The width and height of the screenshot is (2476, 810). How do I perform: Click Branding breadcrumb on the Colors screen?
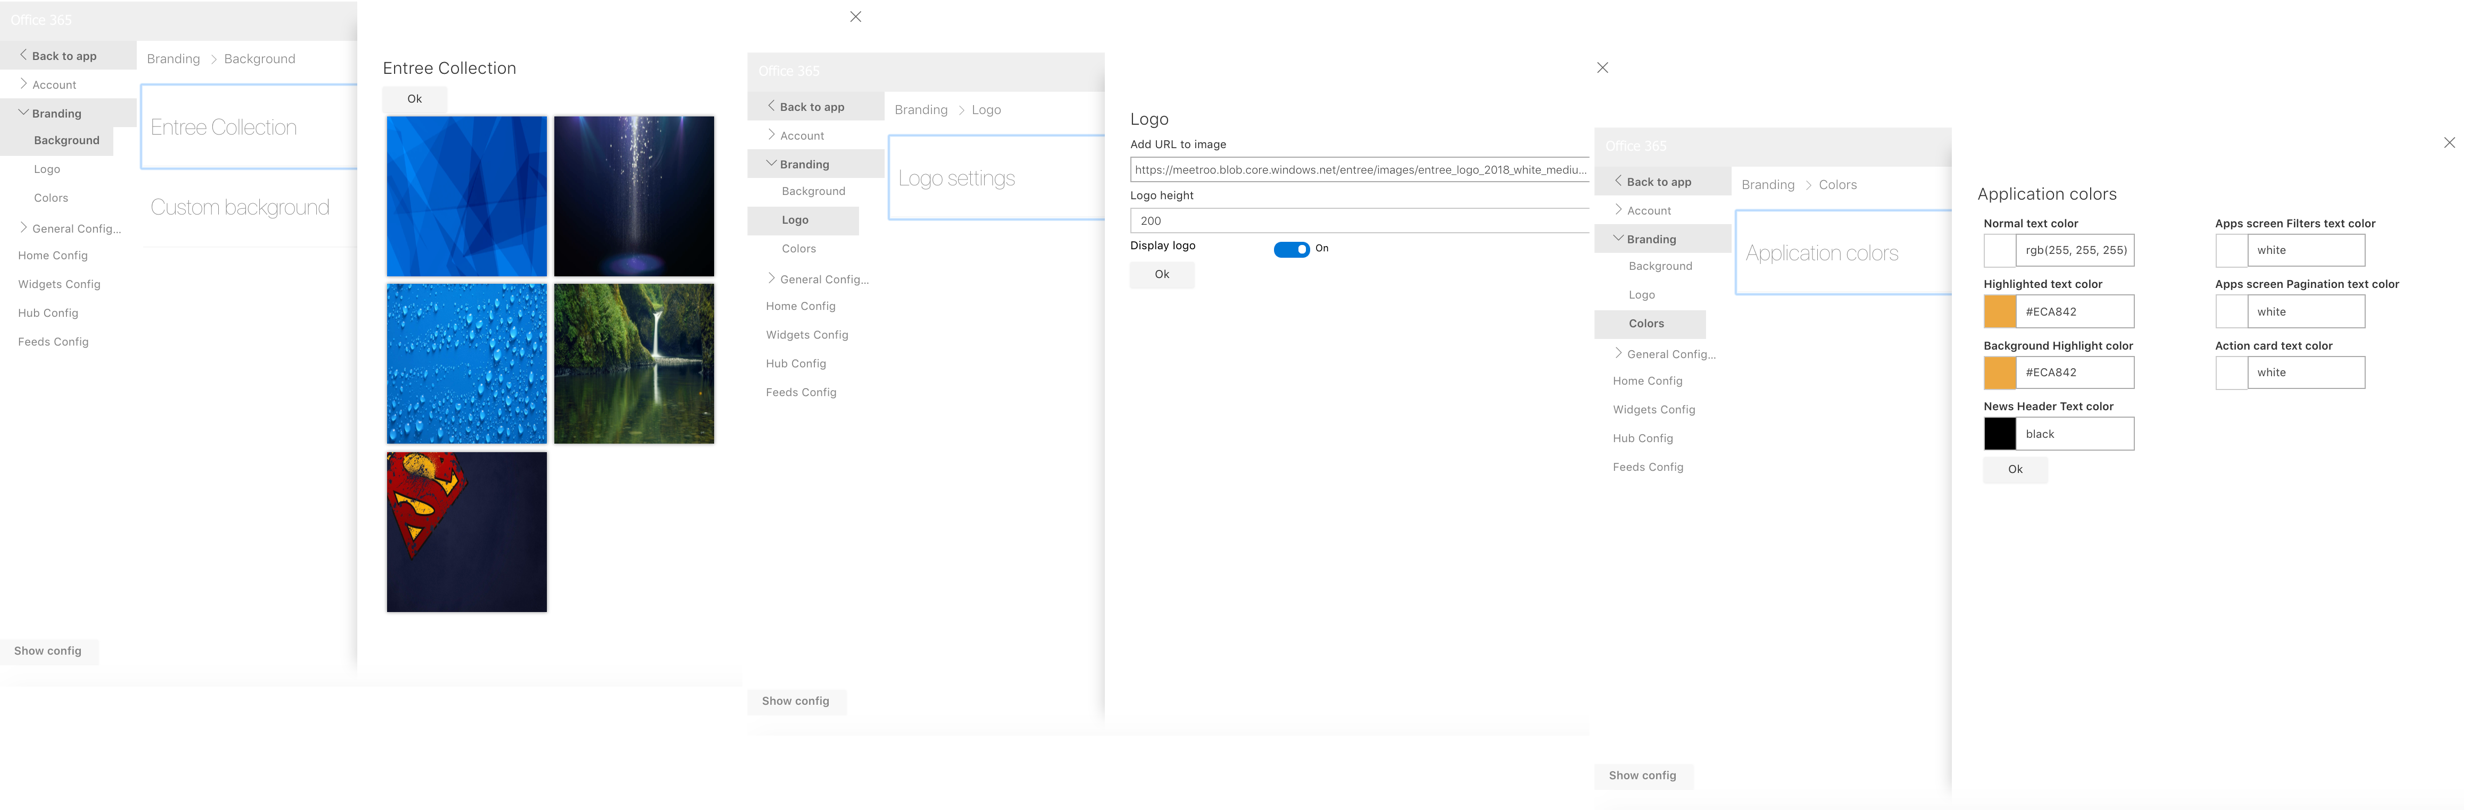1768,185
